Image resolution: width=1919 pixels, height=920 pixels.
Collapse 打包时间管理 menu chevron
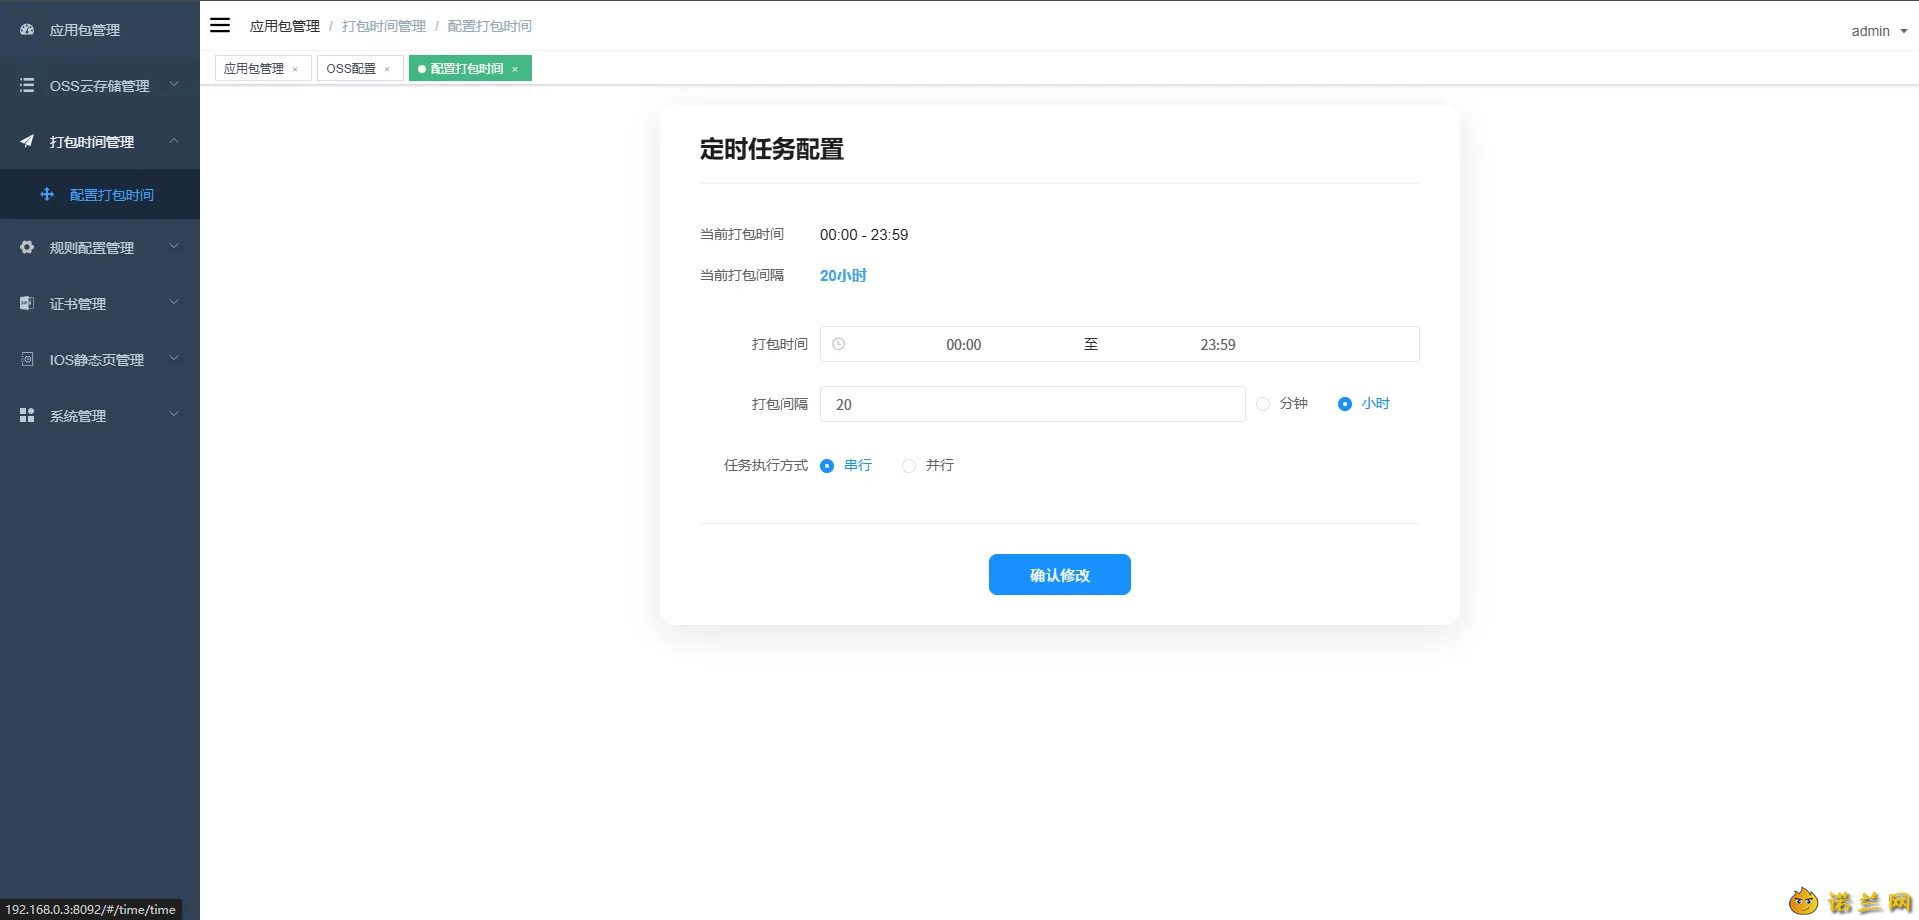[x=174, y=141]
